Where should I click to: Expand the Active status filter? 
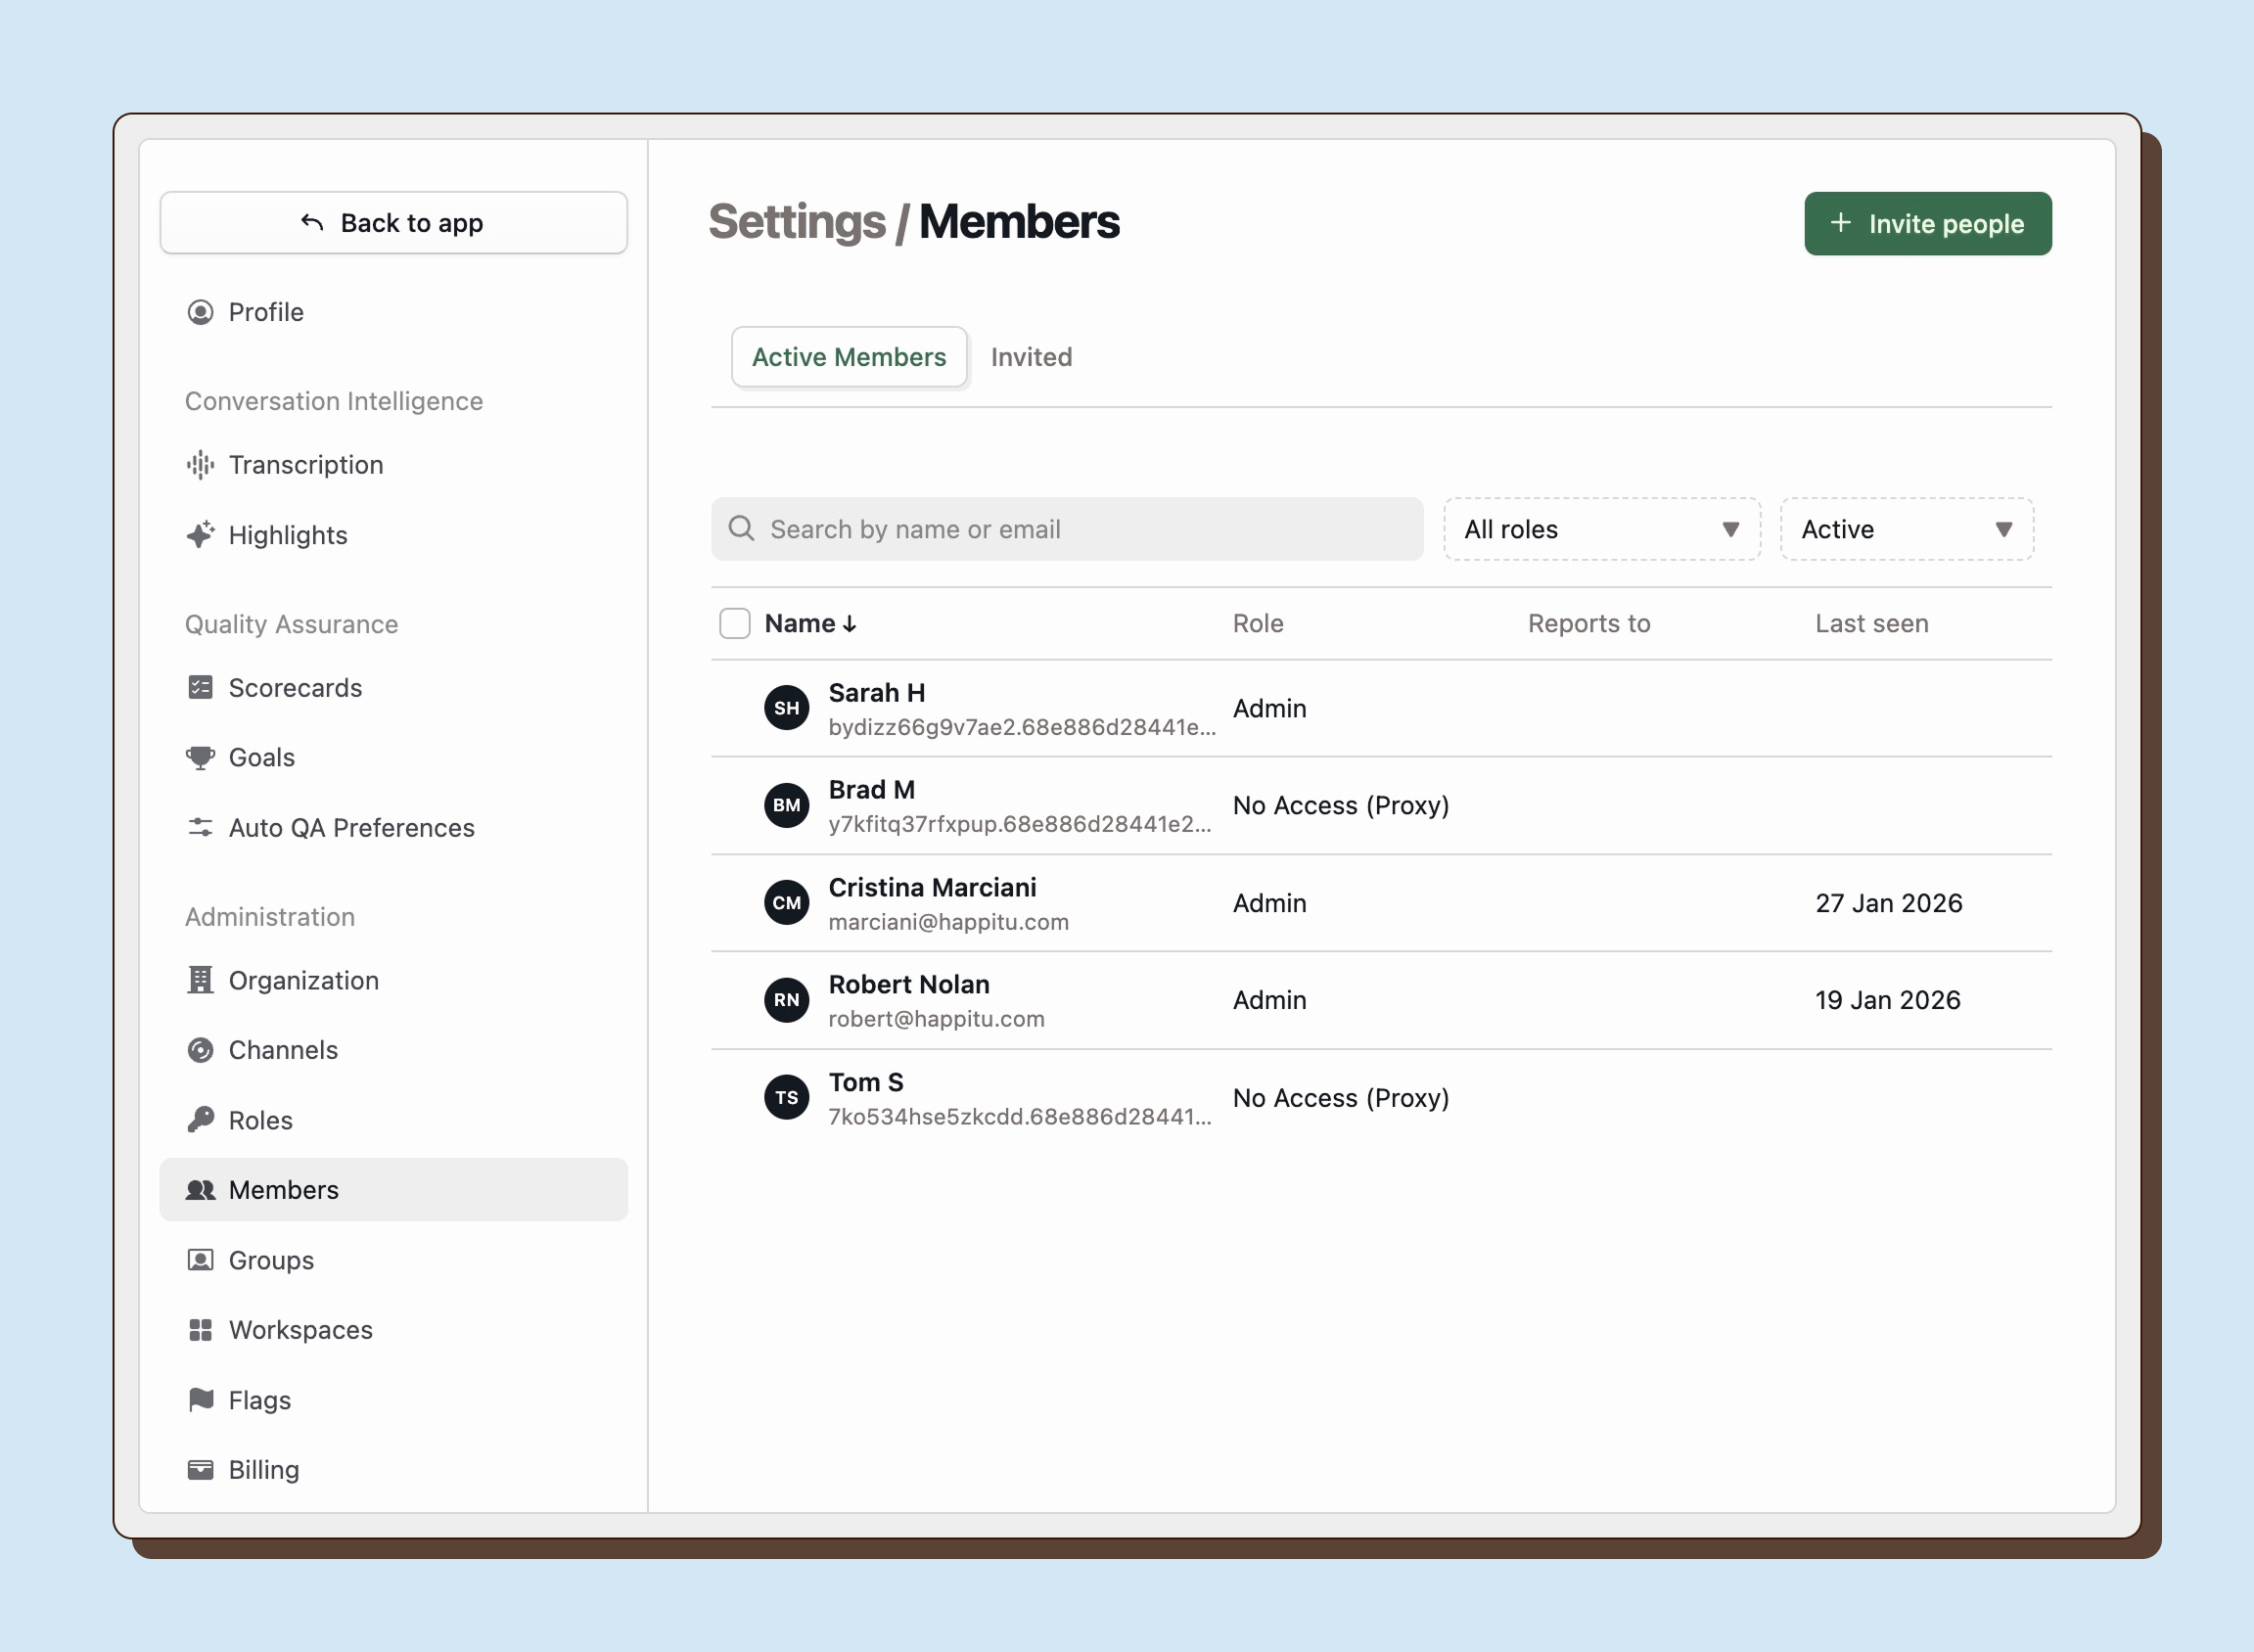tap(1905, 529)
